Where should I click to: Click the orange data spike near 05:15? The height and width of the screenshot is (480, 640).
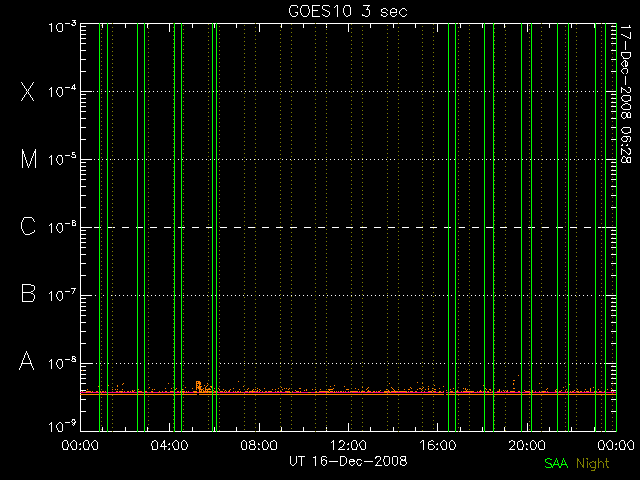pos(198,386)
